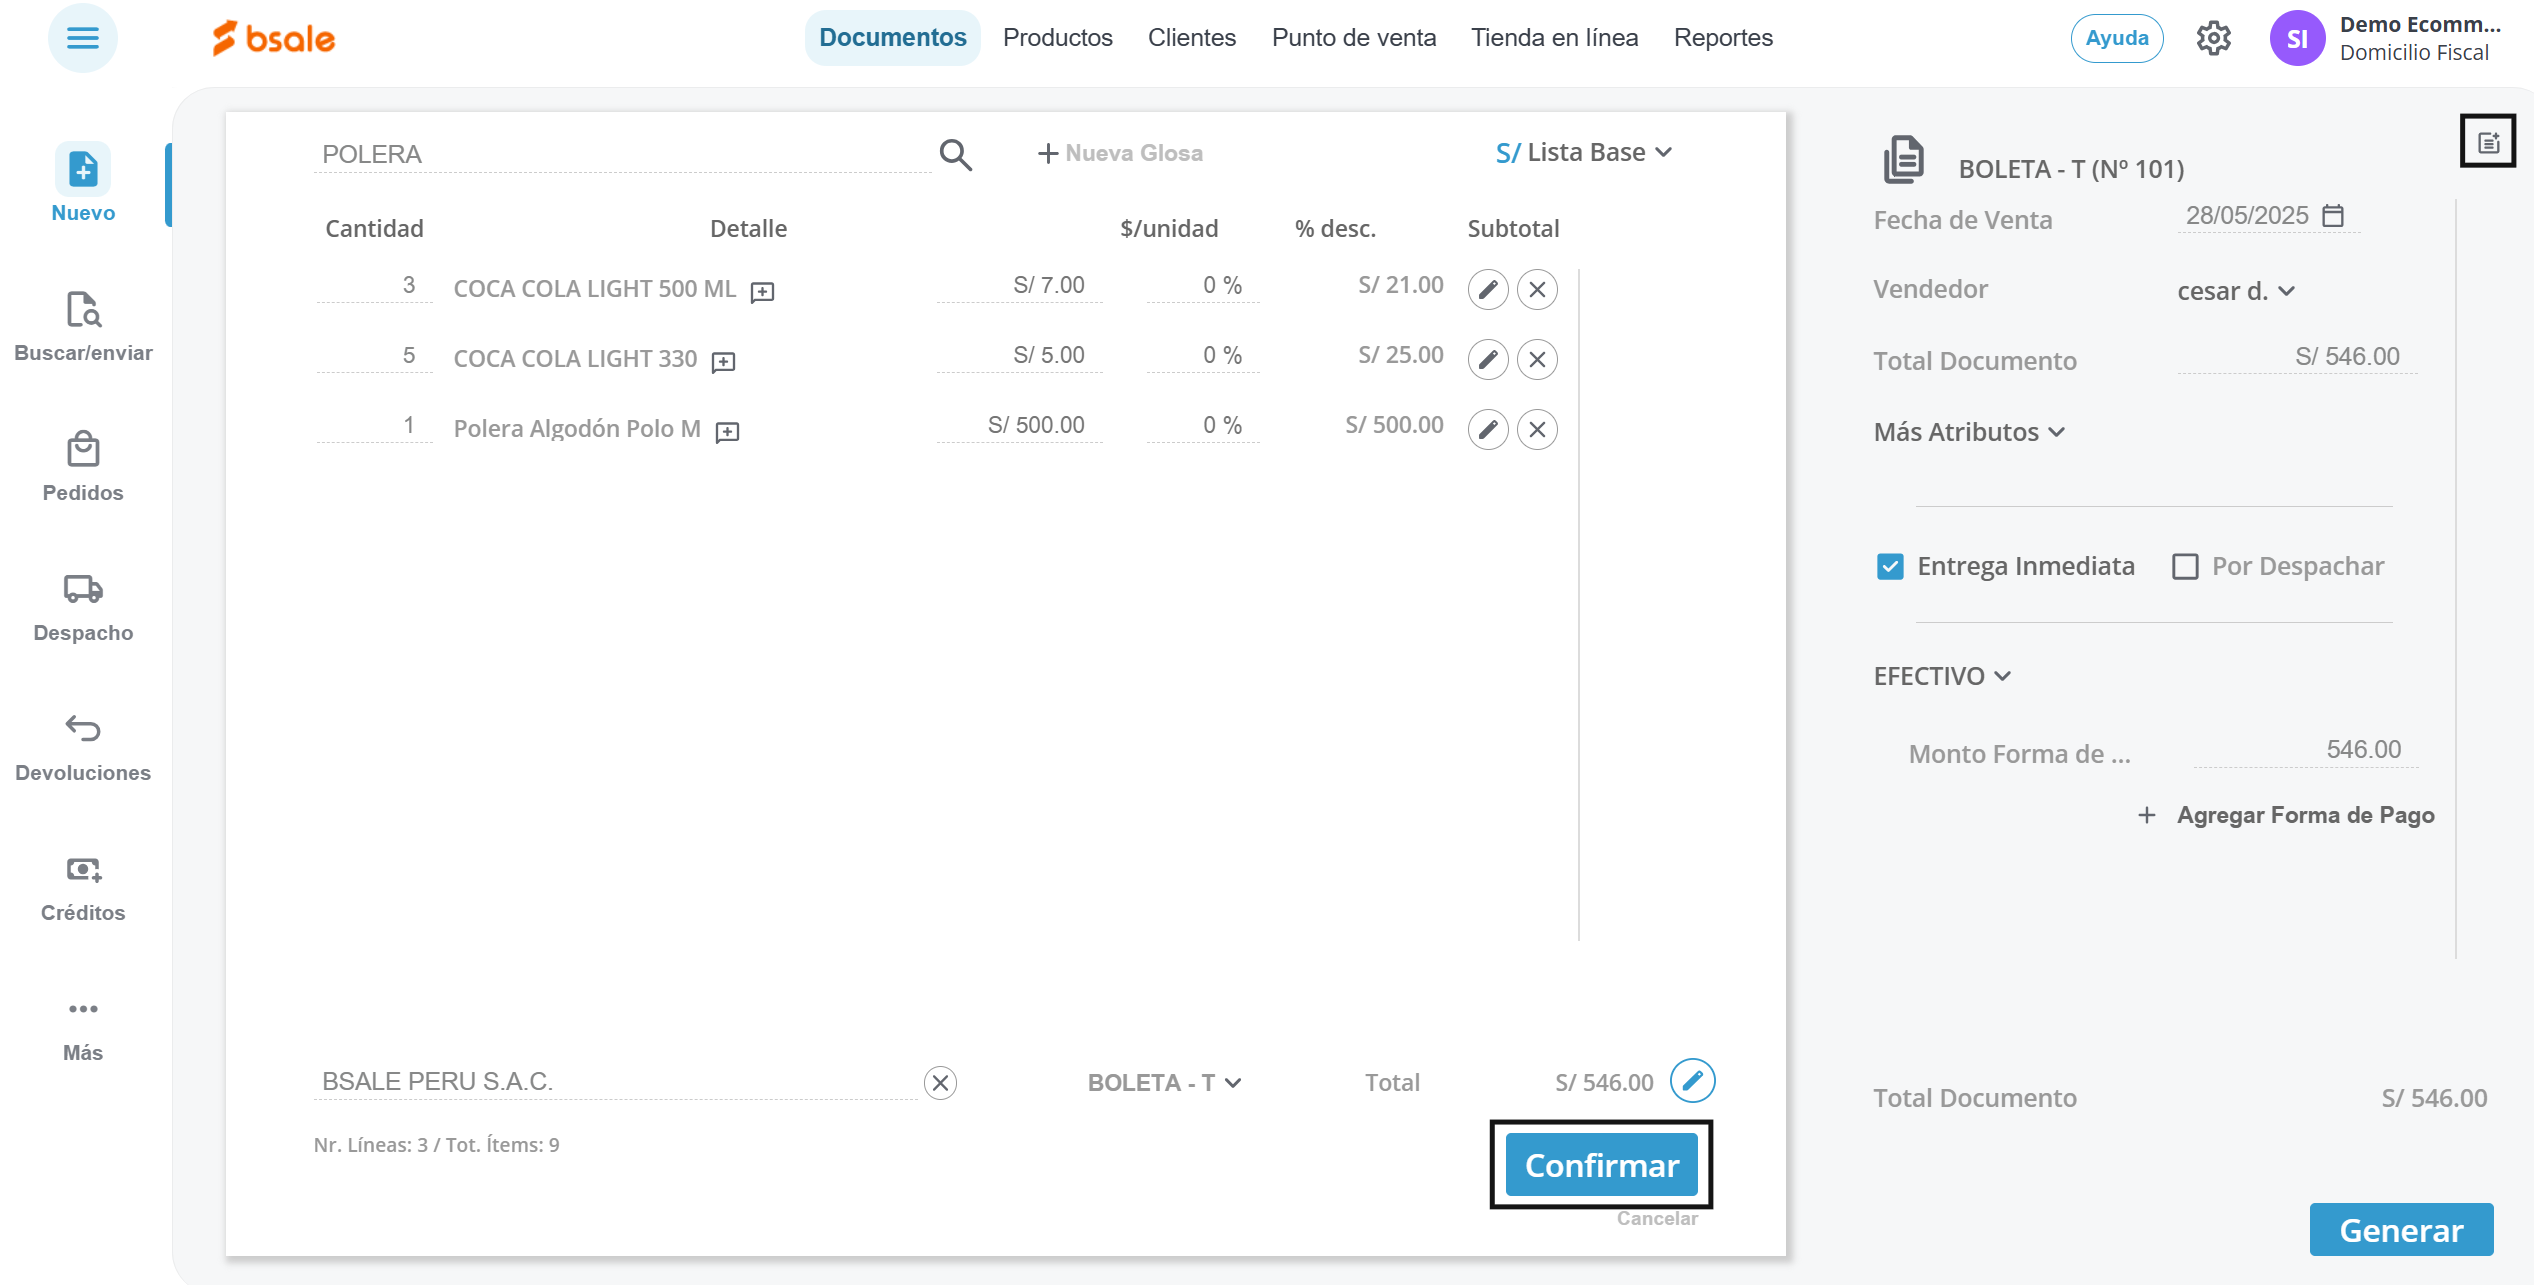The width and height of the screenshot is (2534, 1285).
Task: Go to the Despacho sidebar section
Action: click(83, 607)
